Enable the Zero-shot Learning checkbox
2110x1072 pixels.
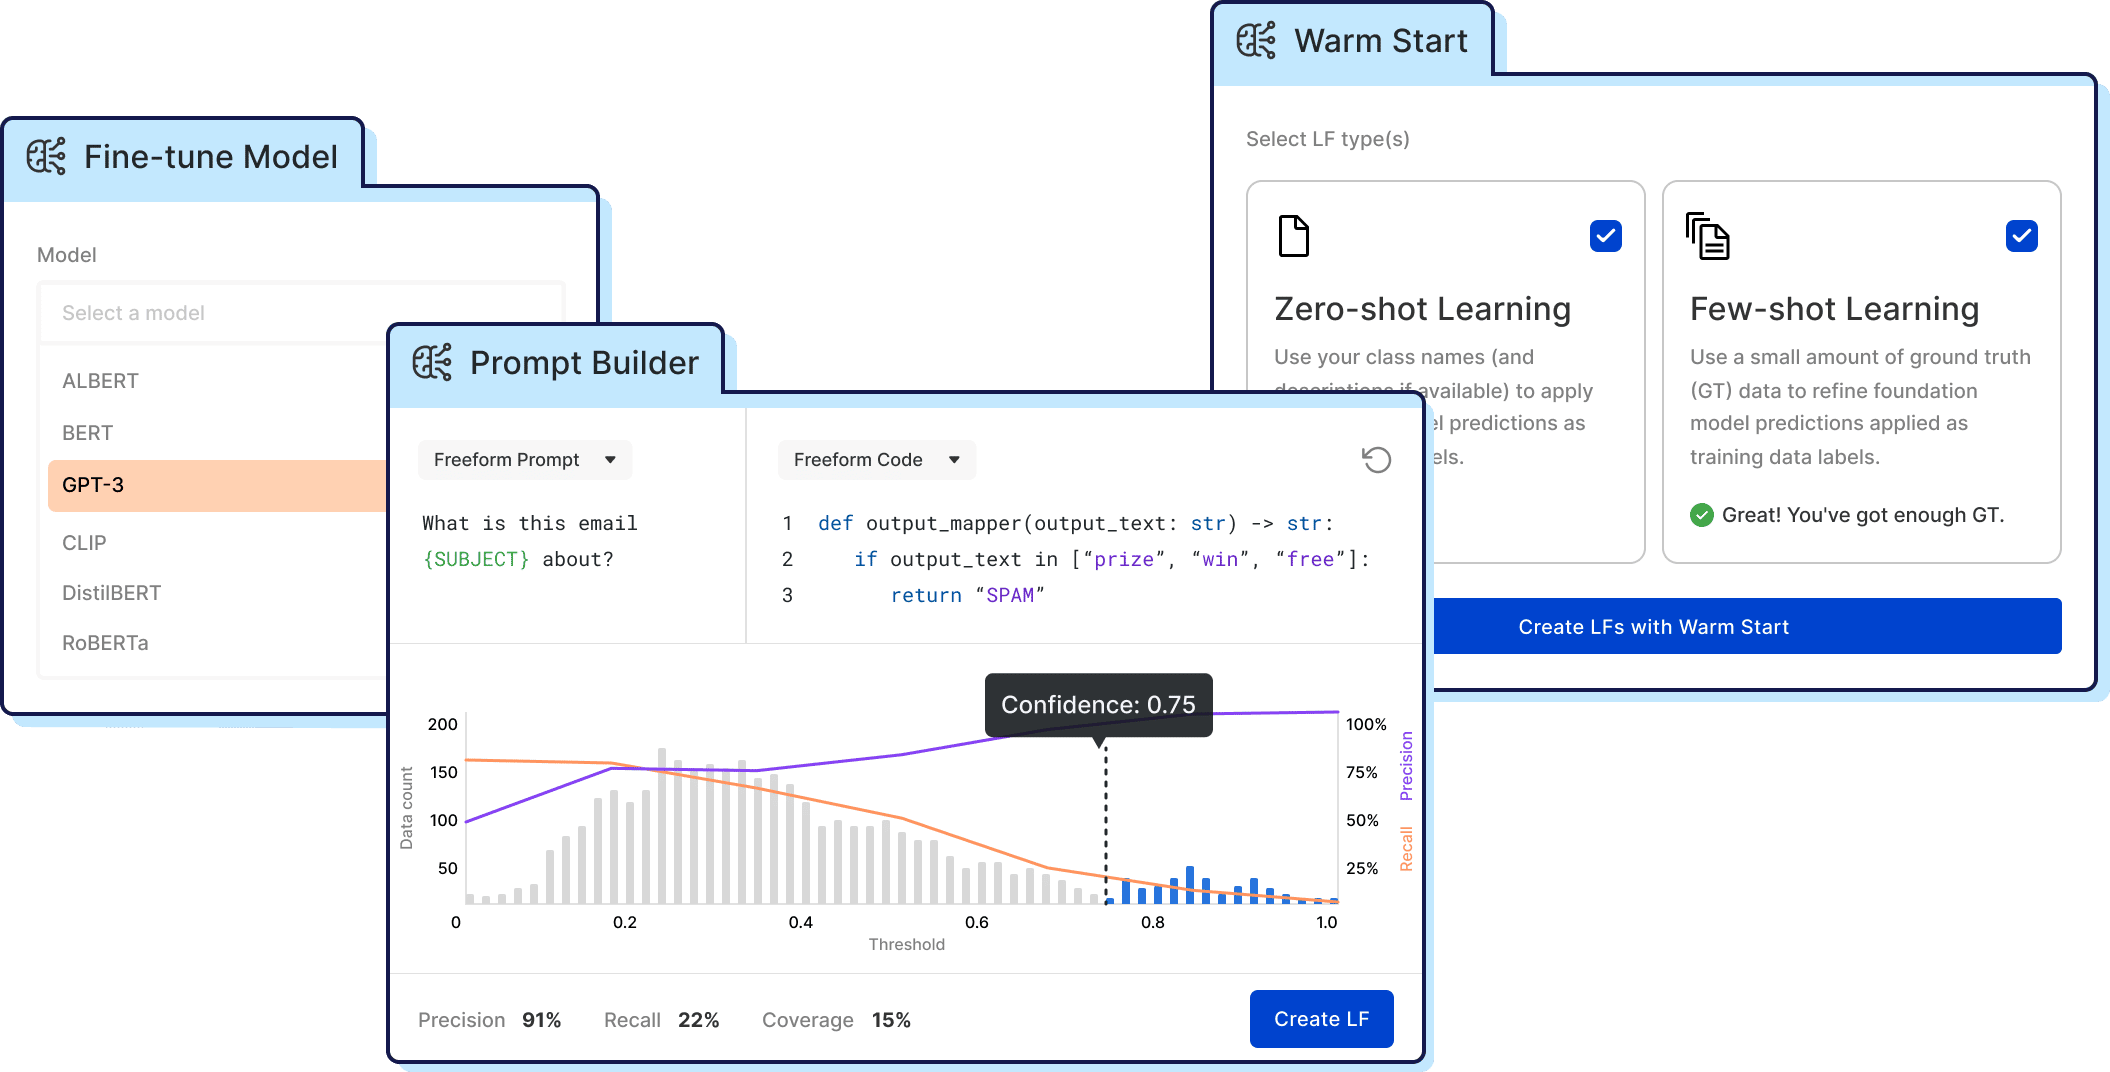pyautogui.click(x=1605, y=236)
